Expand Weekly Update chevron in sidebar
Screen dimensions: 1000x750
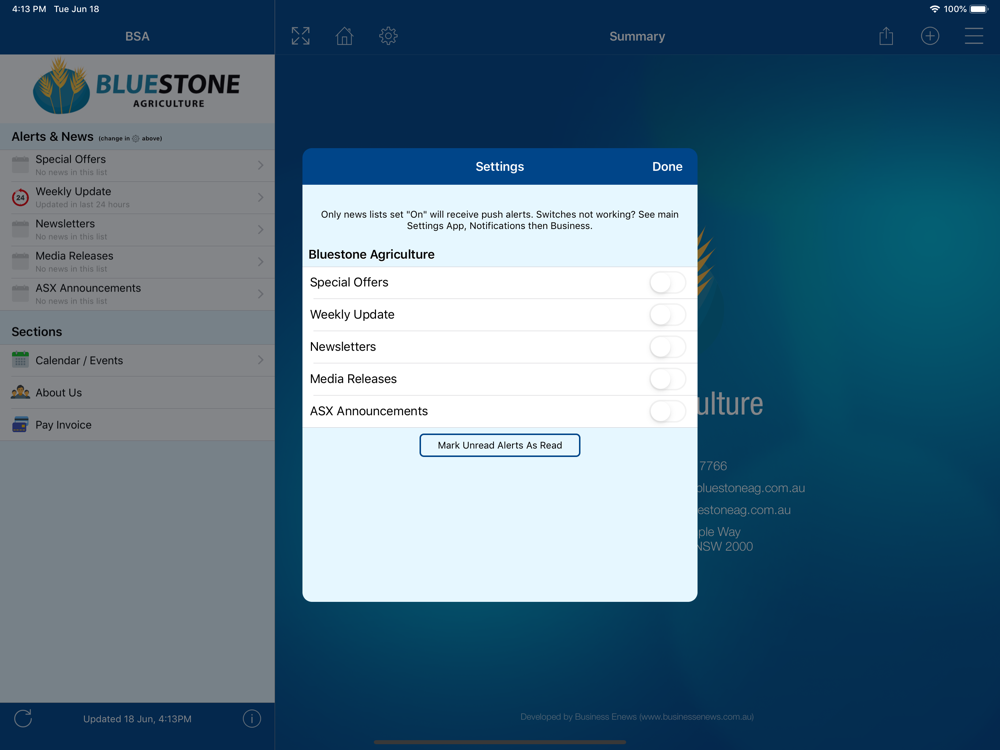click(260, 197)
